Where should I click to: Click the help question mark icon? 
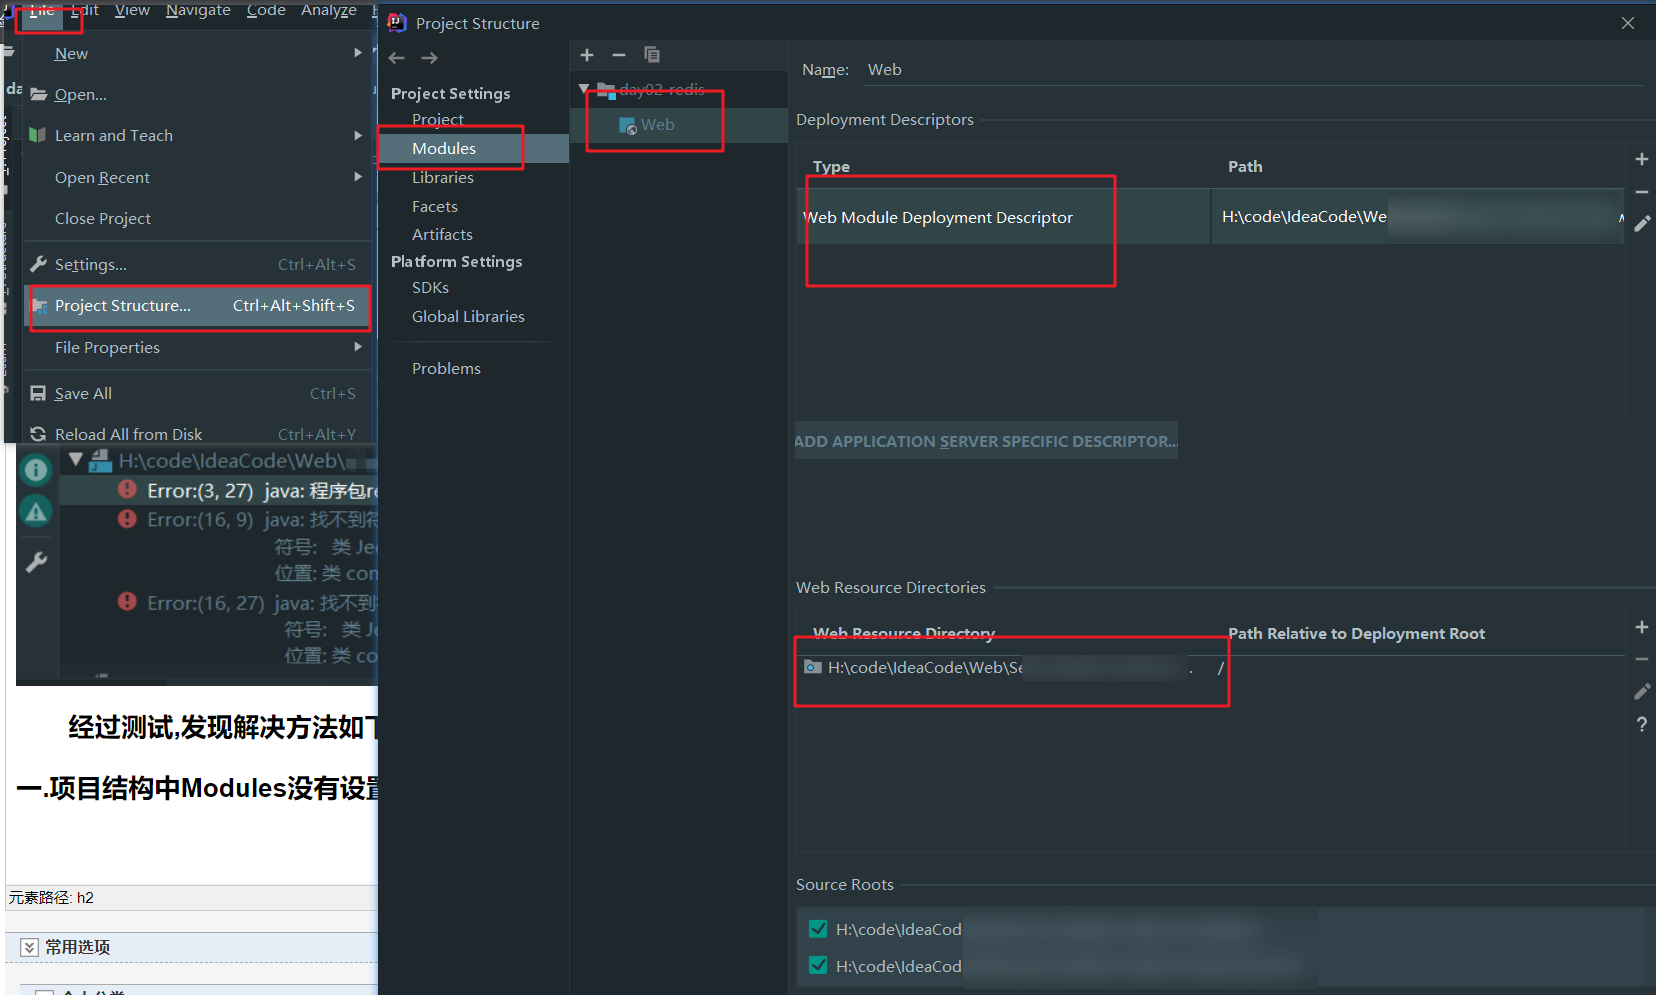click(1641, 724)
